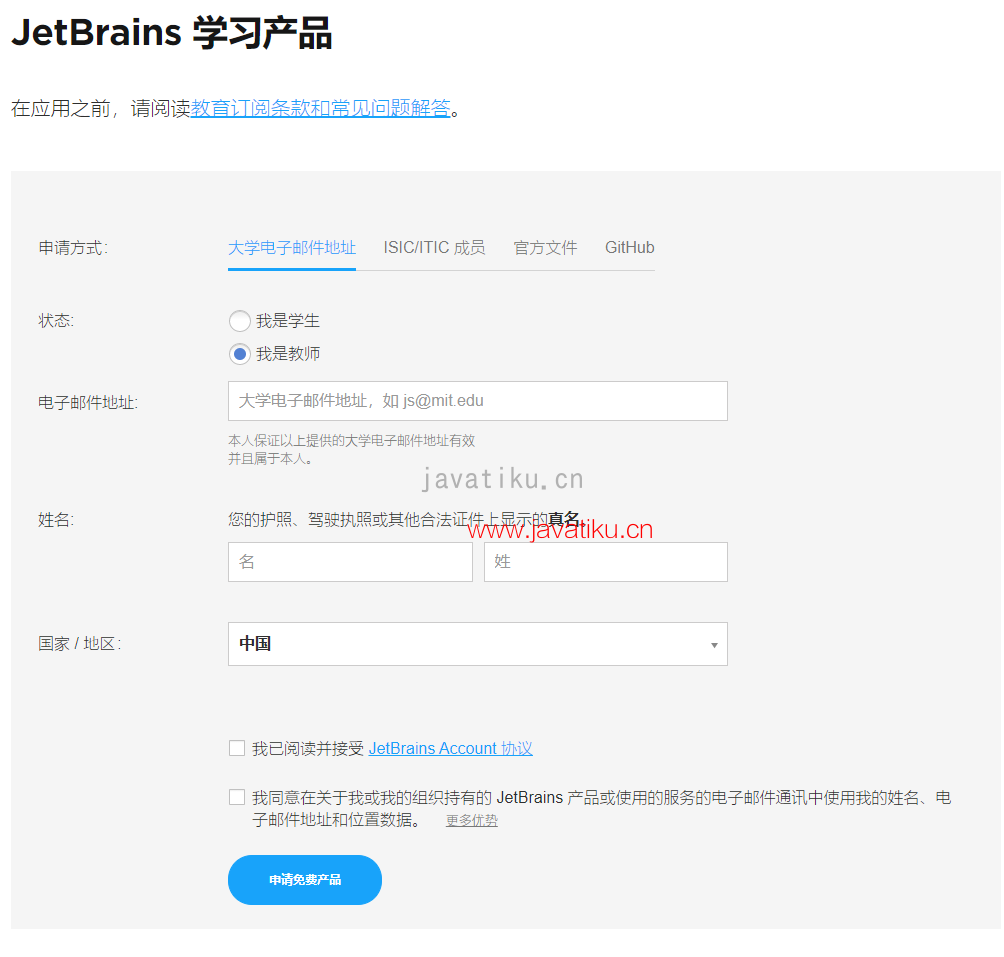
Task: Tick the email communication consent checkbox
Action: click(237, 797)
